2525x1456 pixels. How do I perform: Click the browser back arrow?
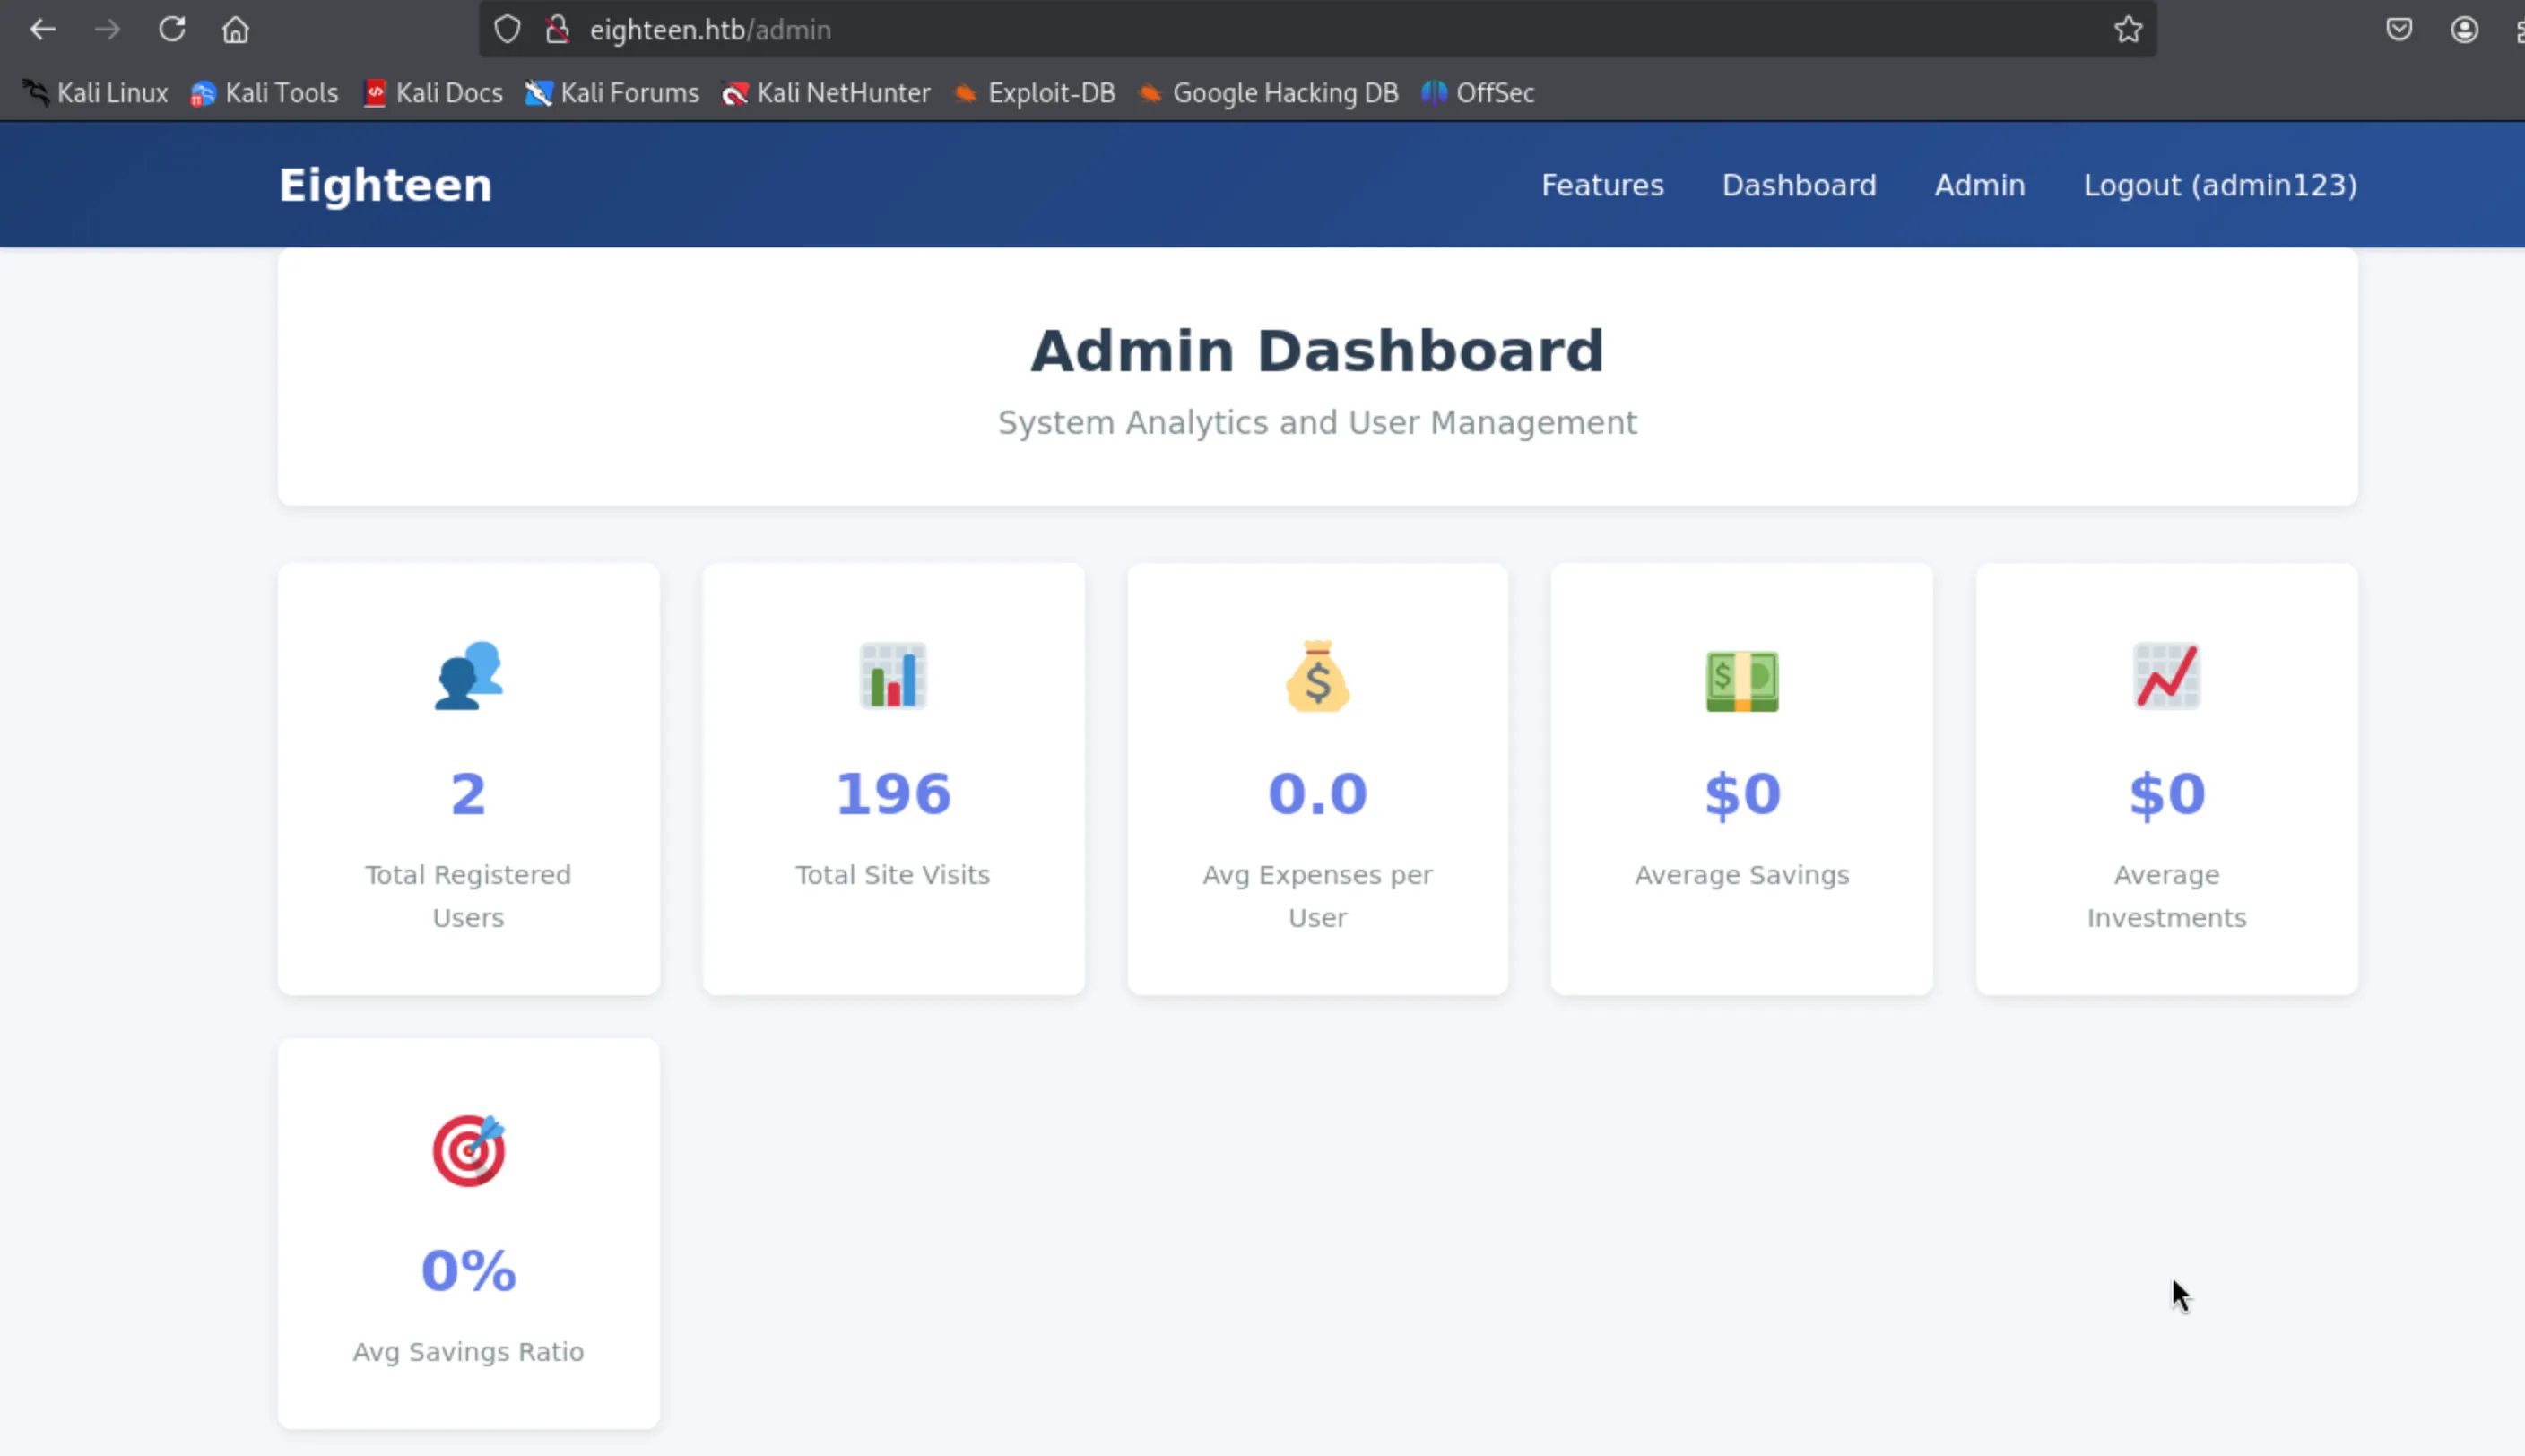(42, 30)
